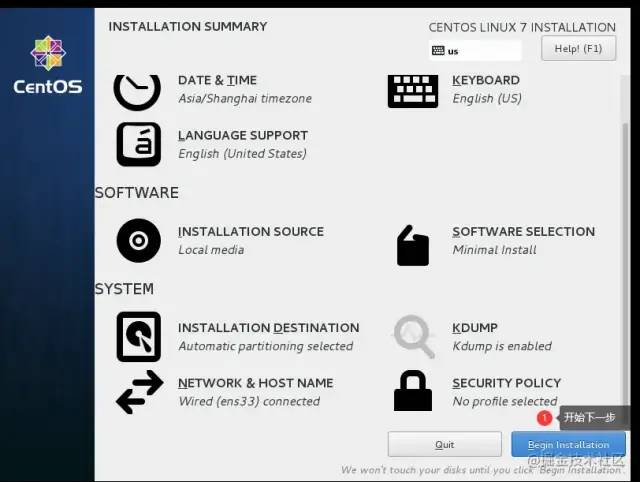
Task: Open Help with Help! (F1) button
Action: (578, 49)
